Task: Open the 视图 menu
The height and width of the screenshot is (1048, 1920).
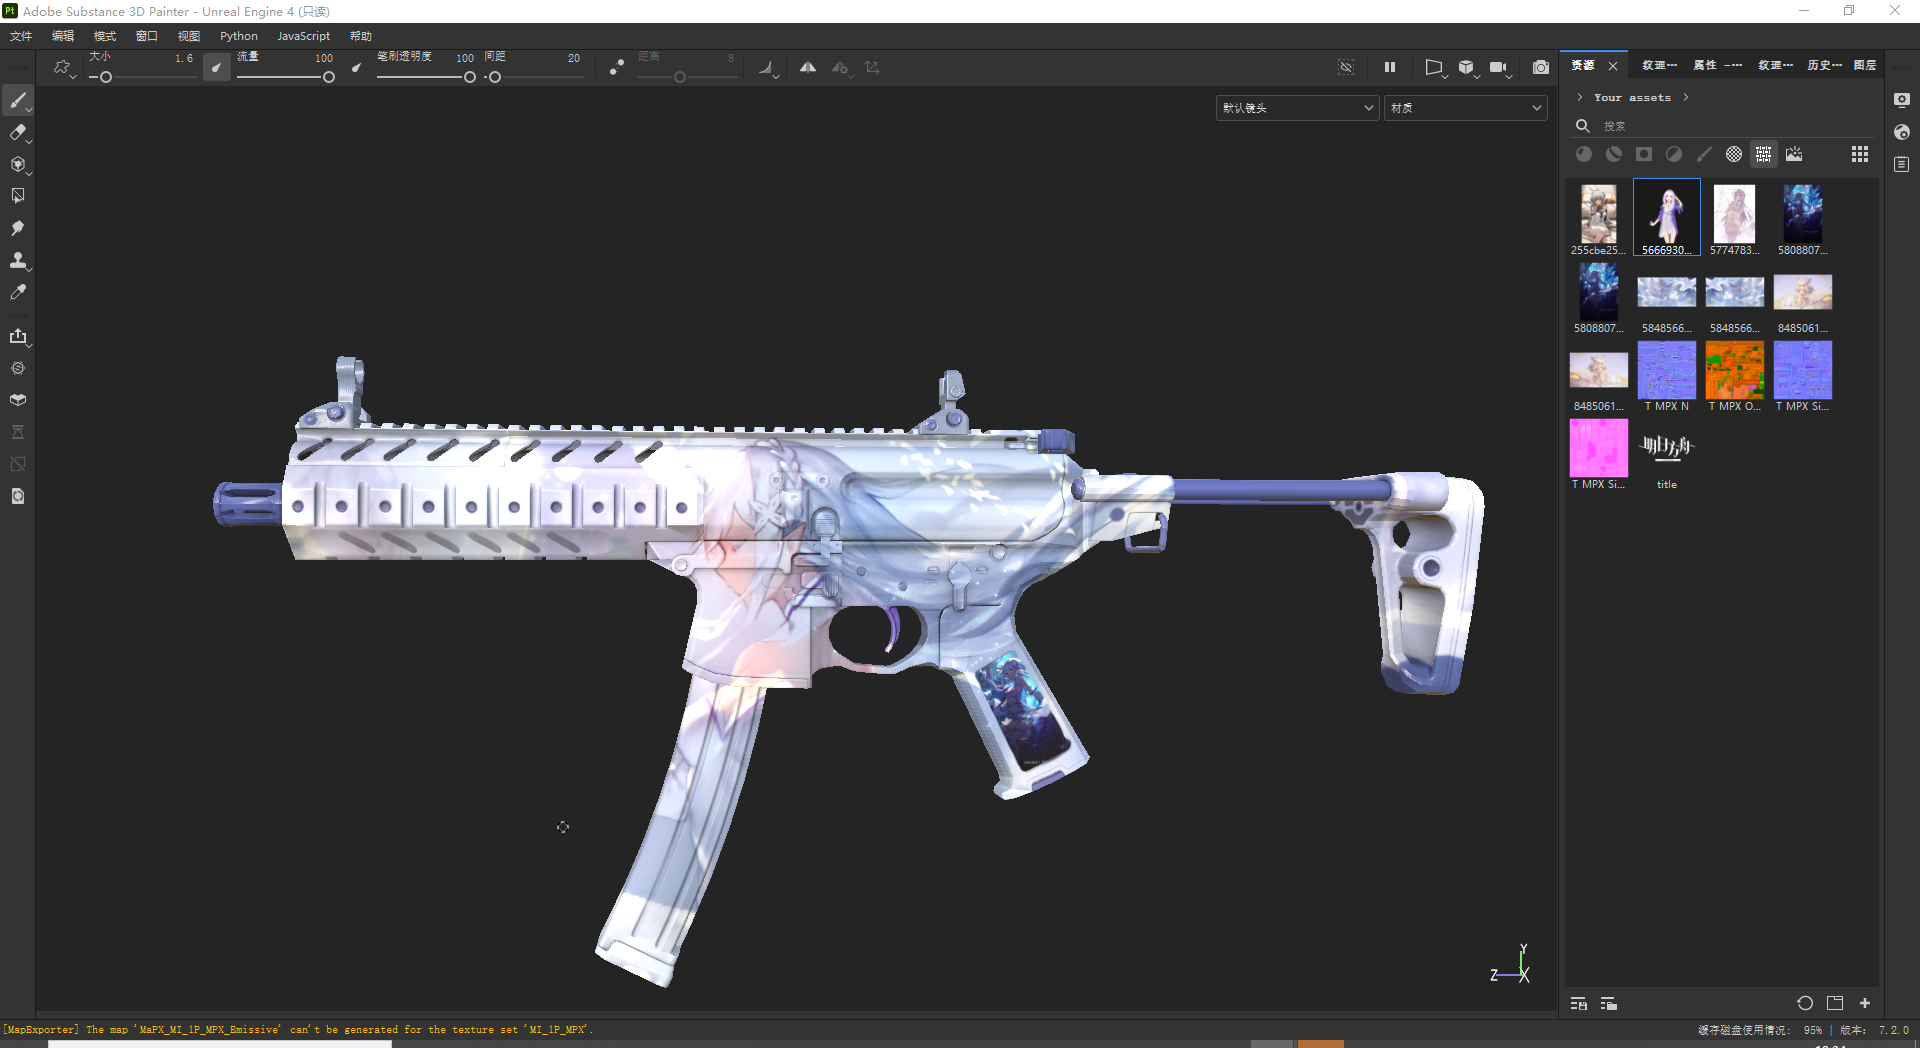Action: pyautogui.click(x=189, y=36)
